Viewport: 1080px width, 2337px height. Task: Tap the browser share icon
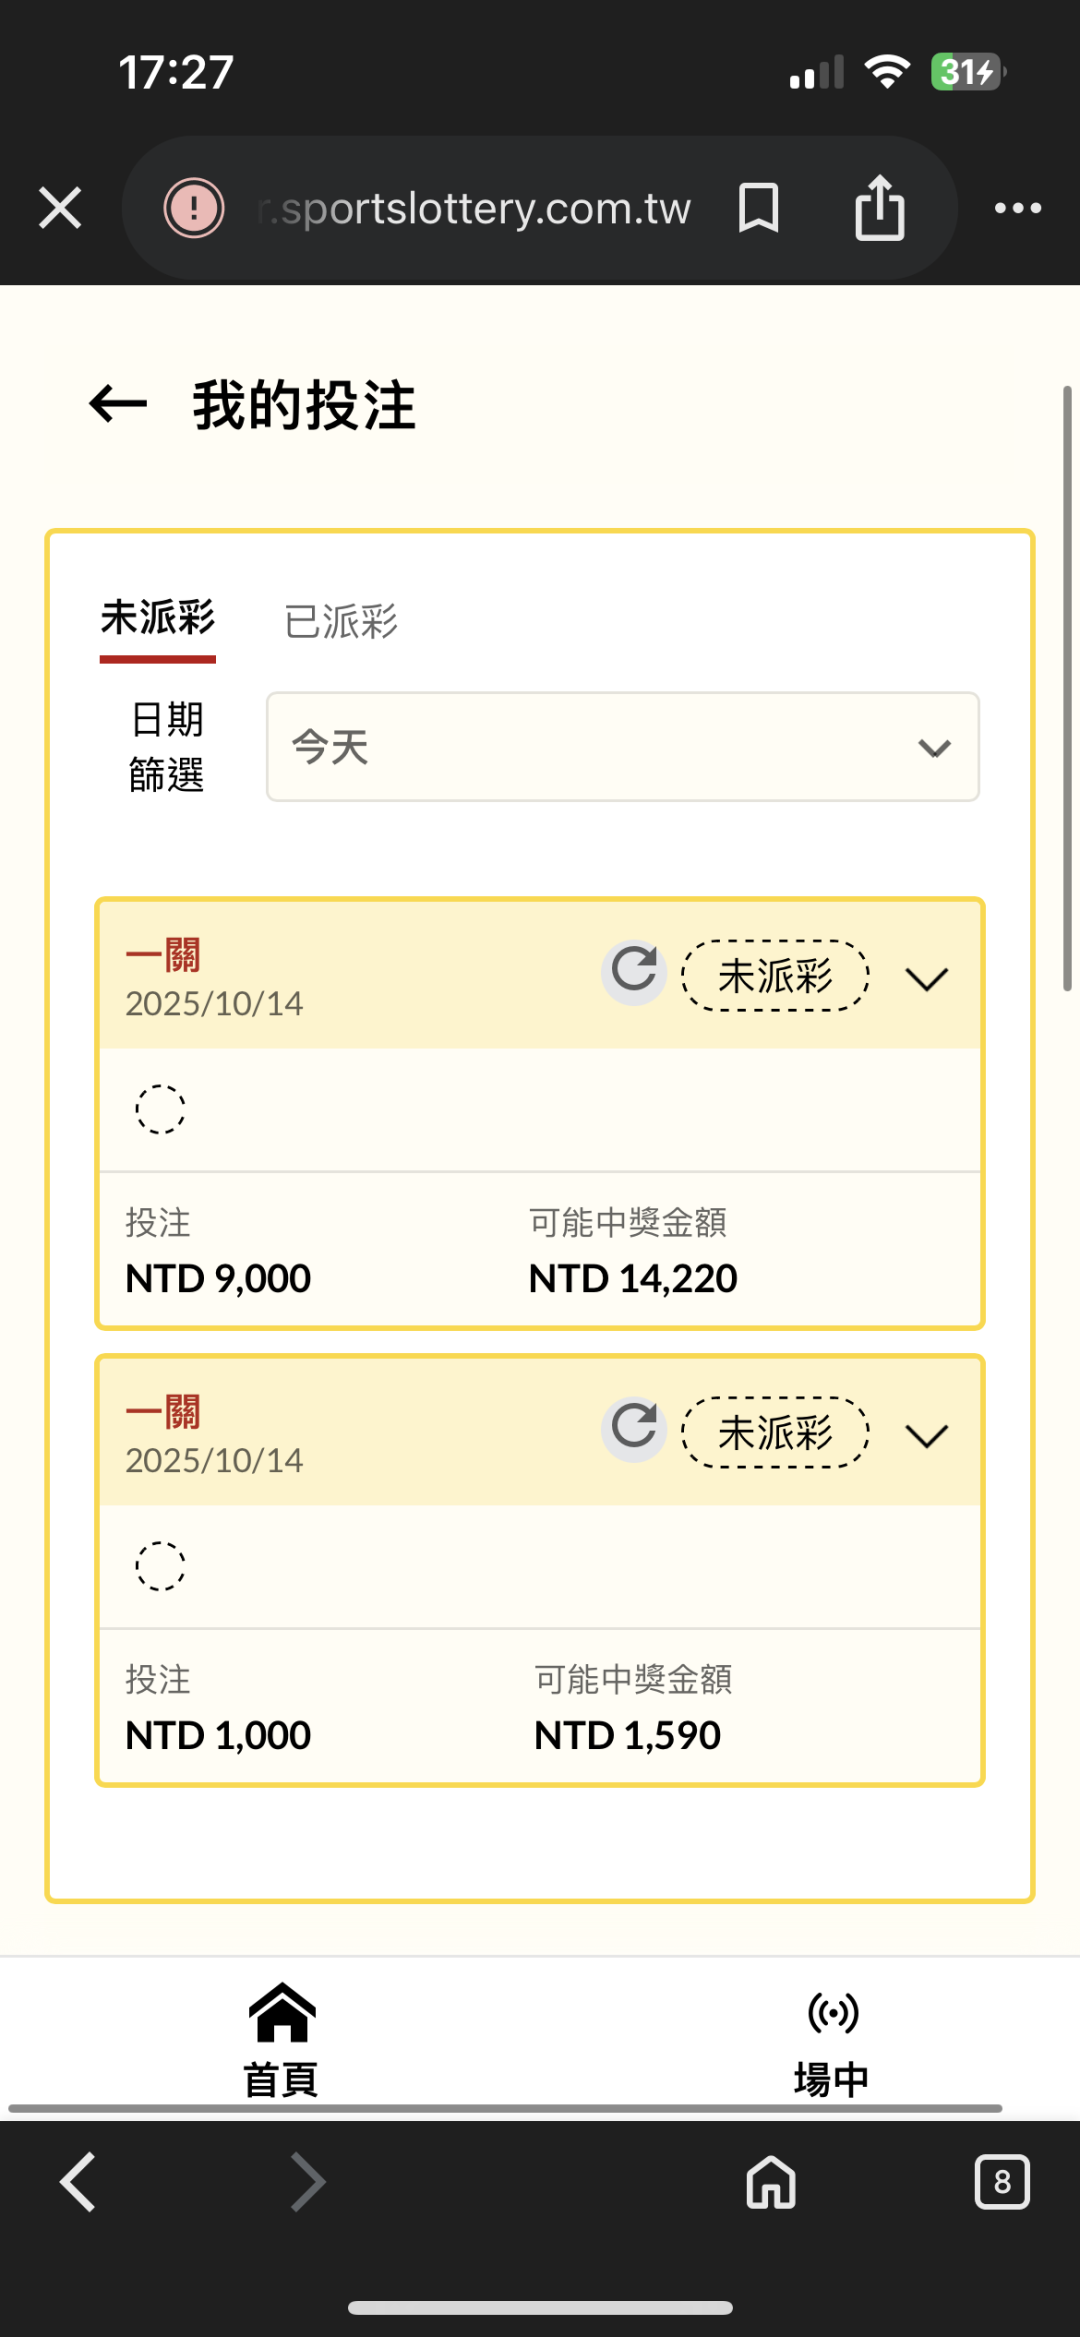(x=880, y=208)
